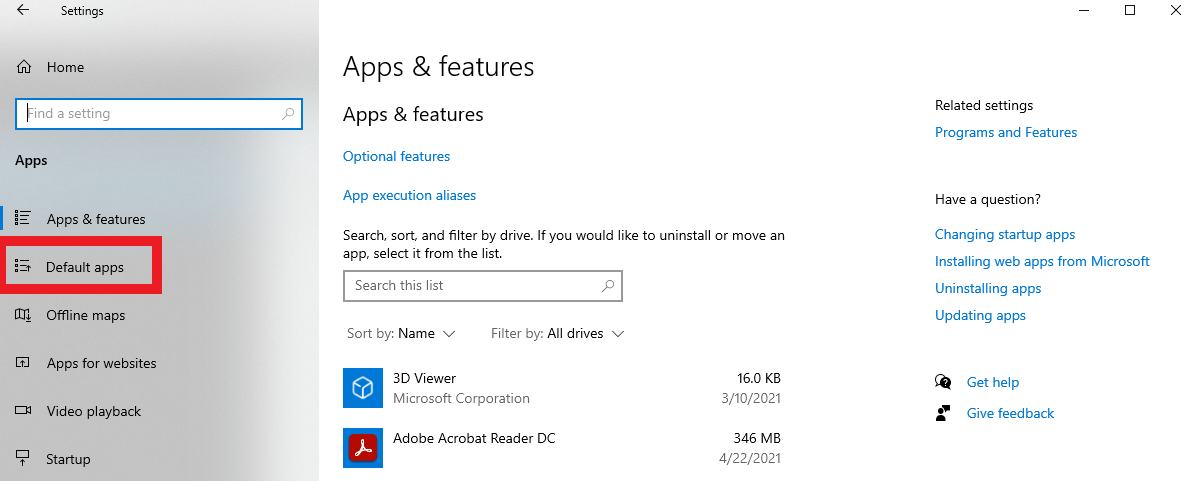Viewport: 1189px width, 481px height.
Task: Open Home settings page
Action: click(x=65, y=67)
